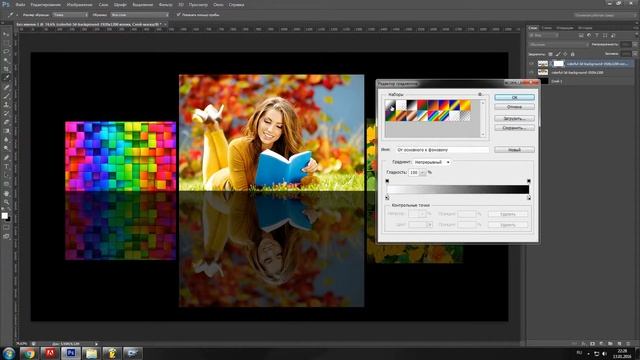
Task: Open gradient type dropdown in editor
Action: 432,162
